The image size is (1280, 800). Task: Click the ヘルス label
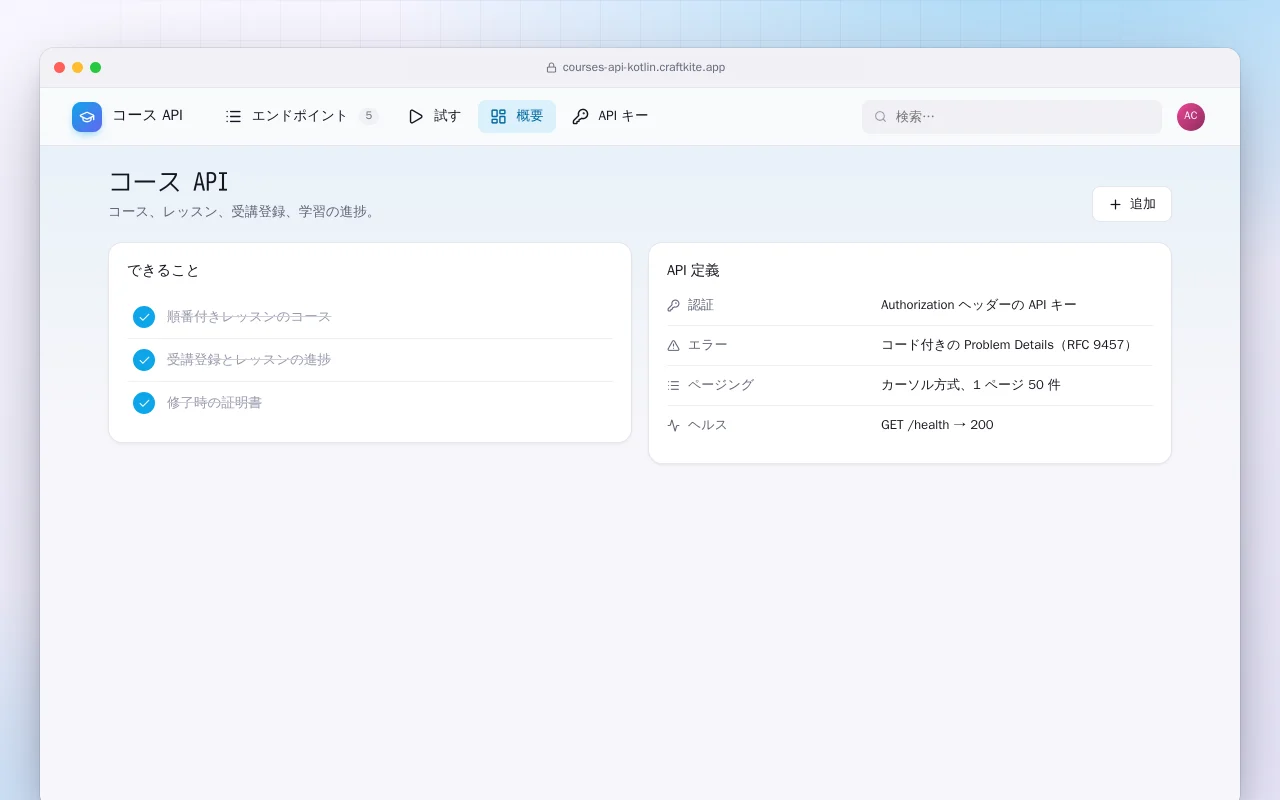[x=708, y=425]
